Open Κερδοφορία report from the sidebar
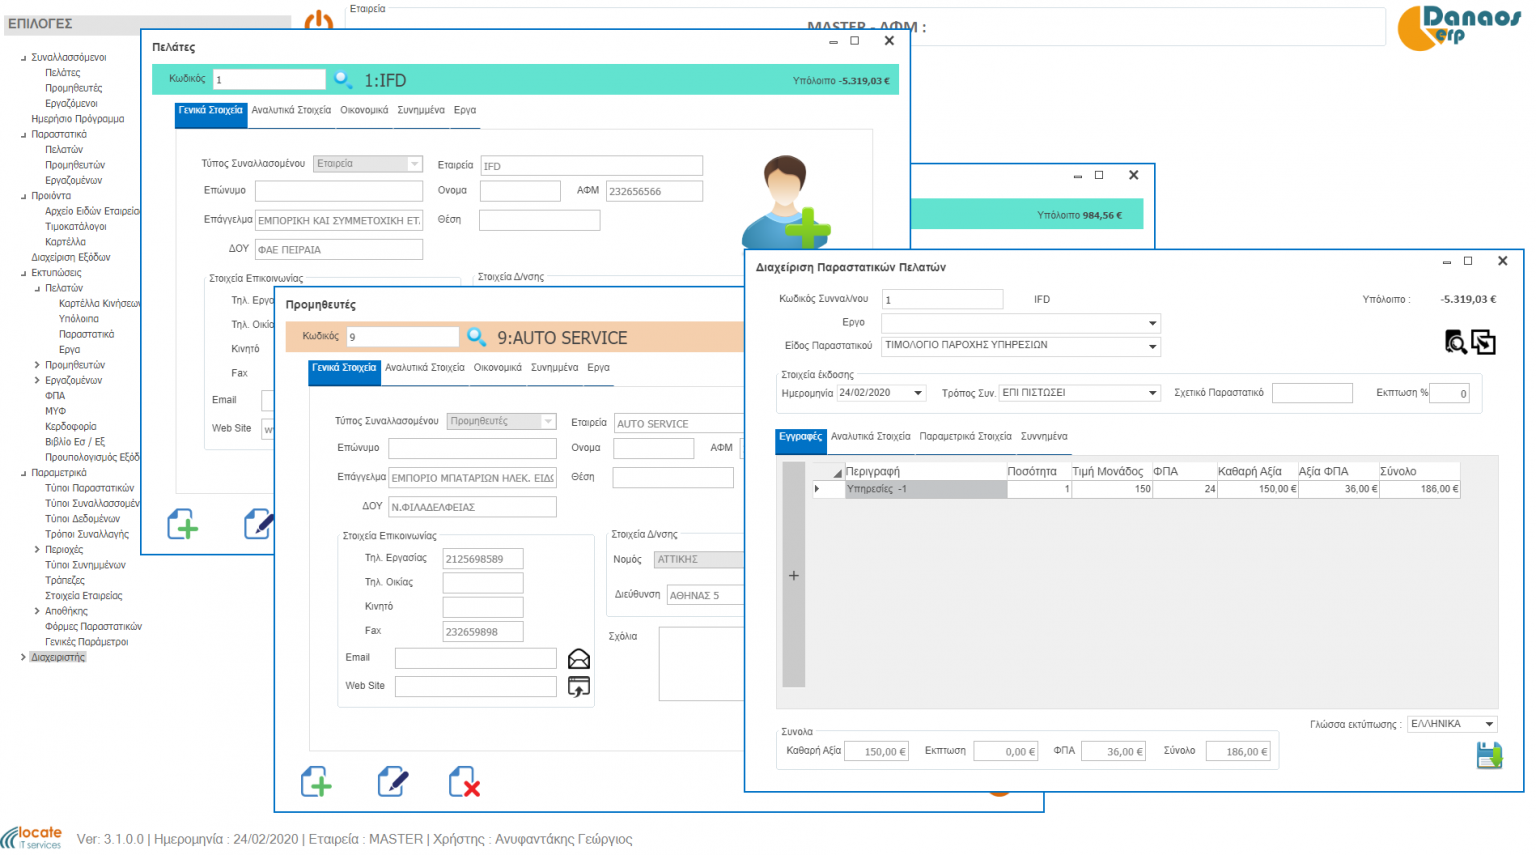 71,426
